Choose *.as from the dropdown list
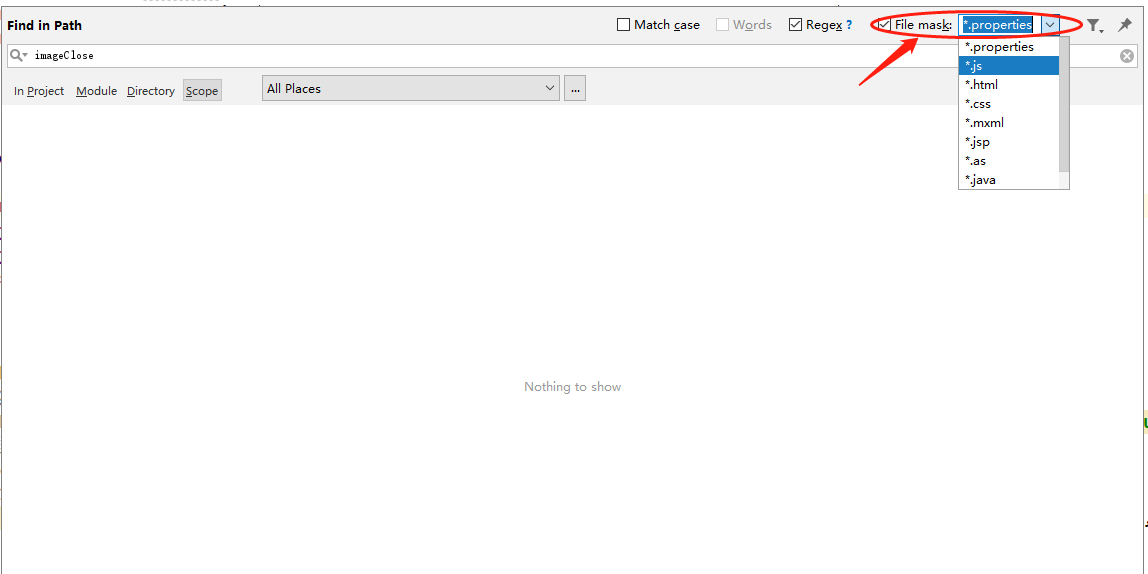Viewport: 1148px width, 574px height. pos(1009,161)
